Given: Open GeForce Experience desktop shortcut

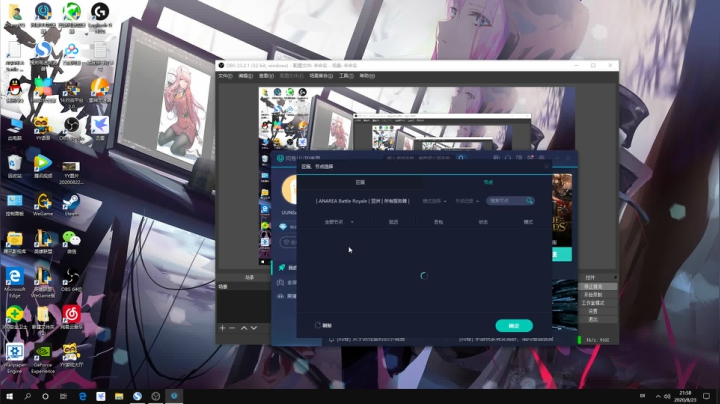Looking at the screenshot, I should click(x=43, y=356).
